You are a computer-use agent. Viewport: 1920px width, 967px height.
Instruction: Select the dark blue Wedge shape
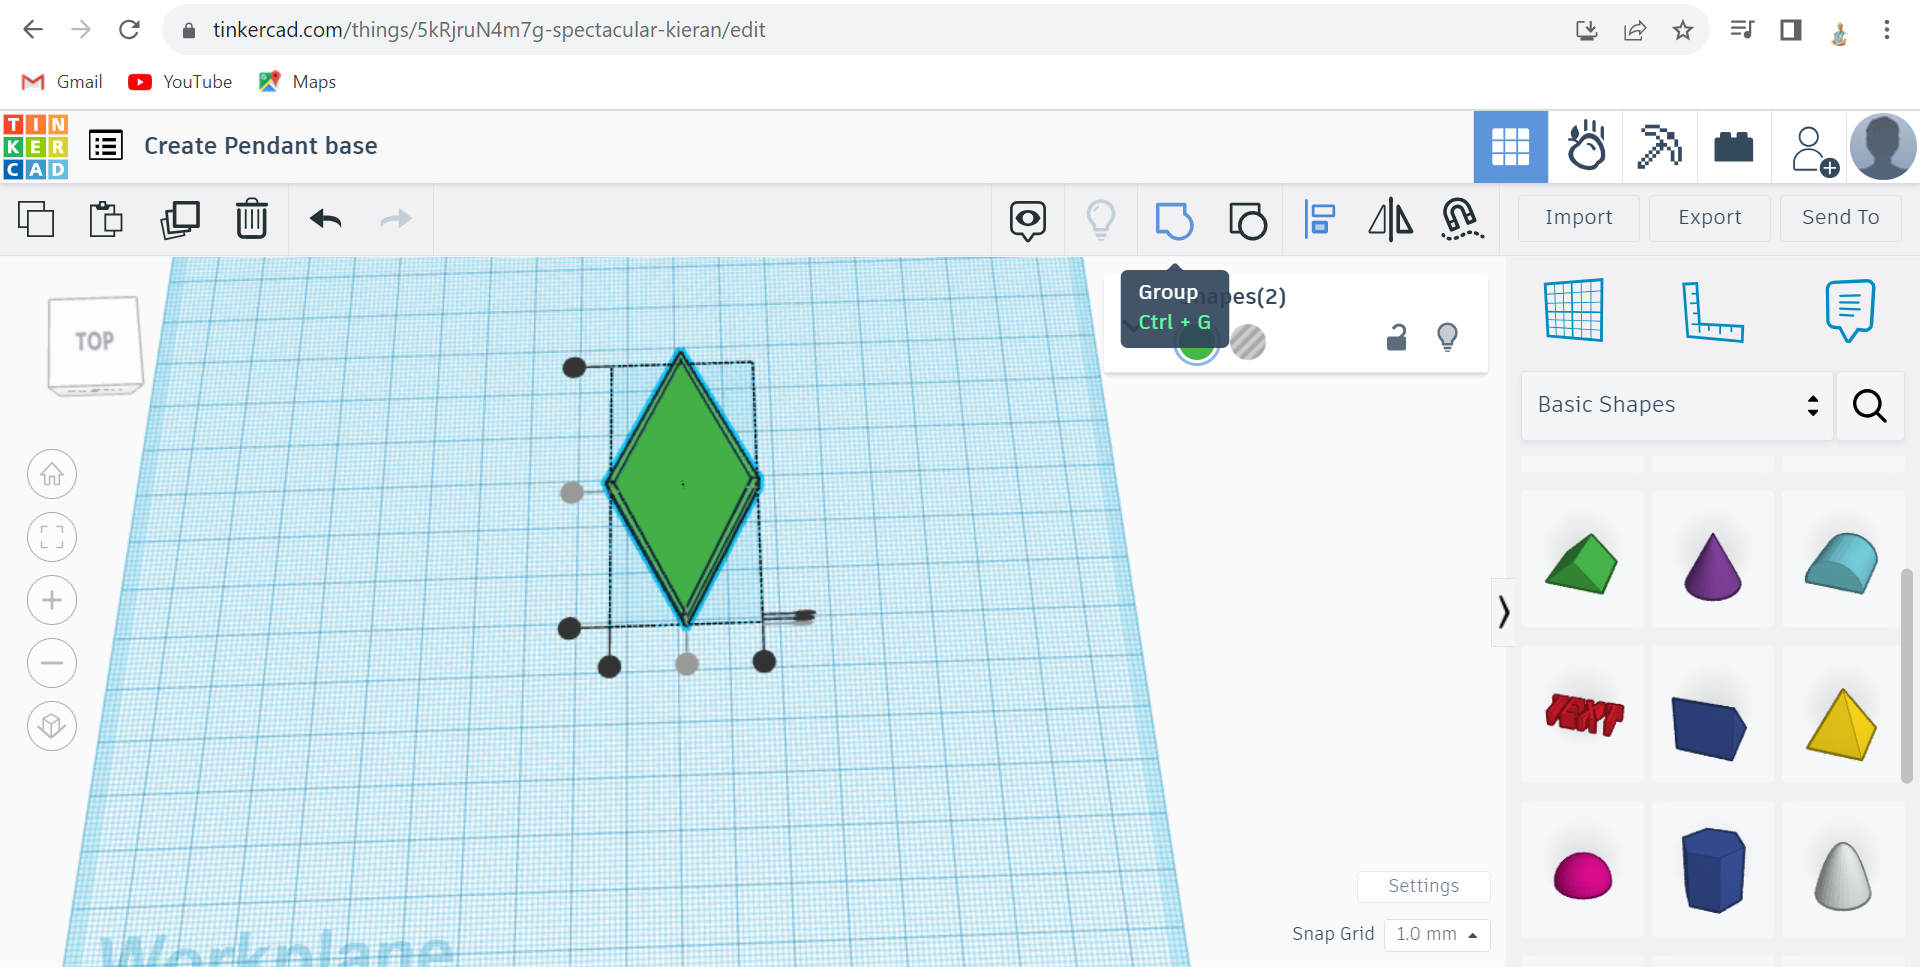tap(1713, 714)
